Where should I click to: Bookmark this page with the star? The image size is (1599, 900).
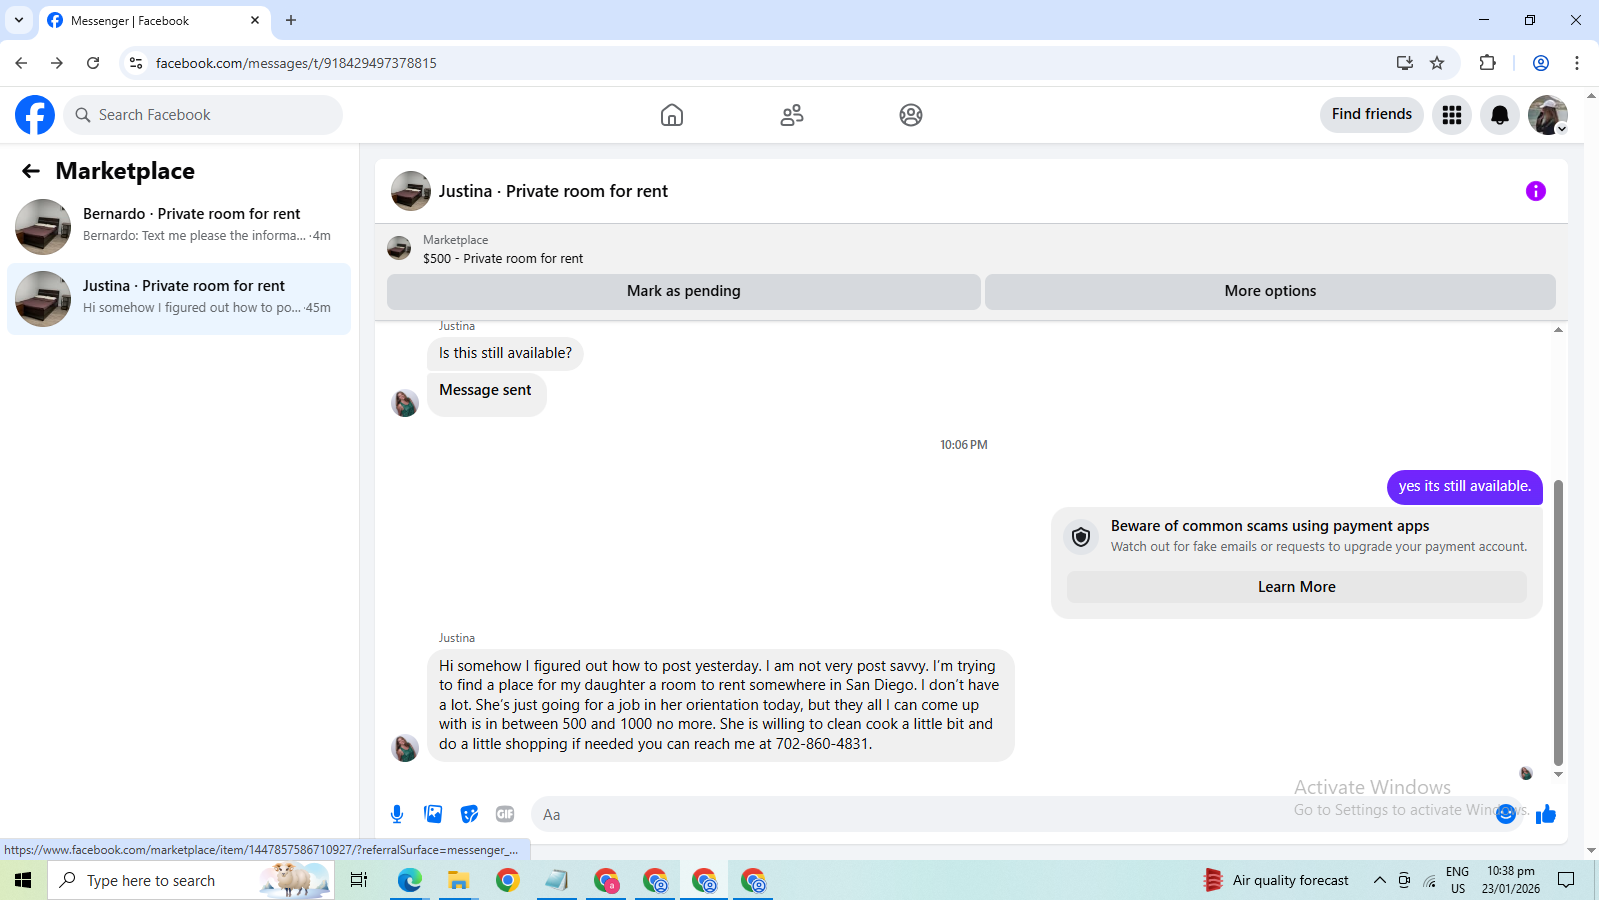1437,63
